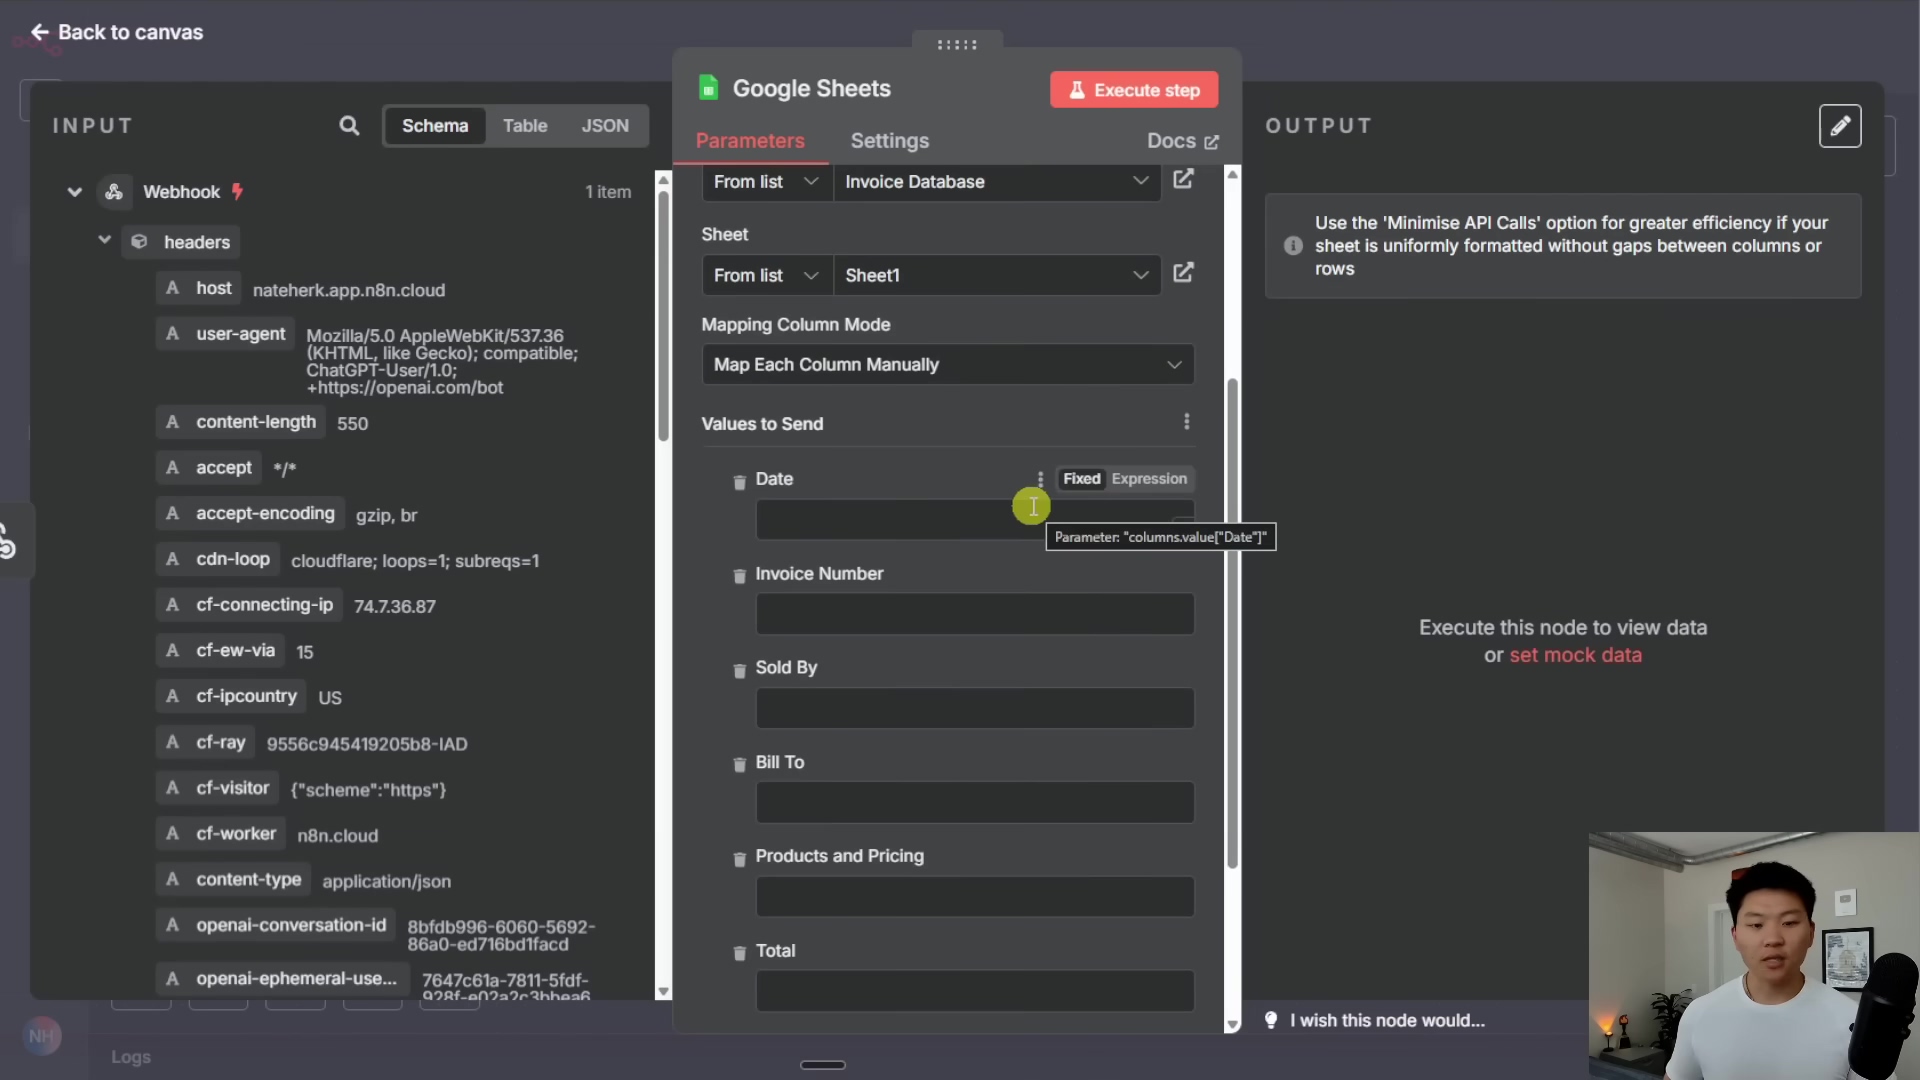Click the openai-conversation-id field label
This screenshot has height=1080, width=1920.
pos(291,925)
